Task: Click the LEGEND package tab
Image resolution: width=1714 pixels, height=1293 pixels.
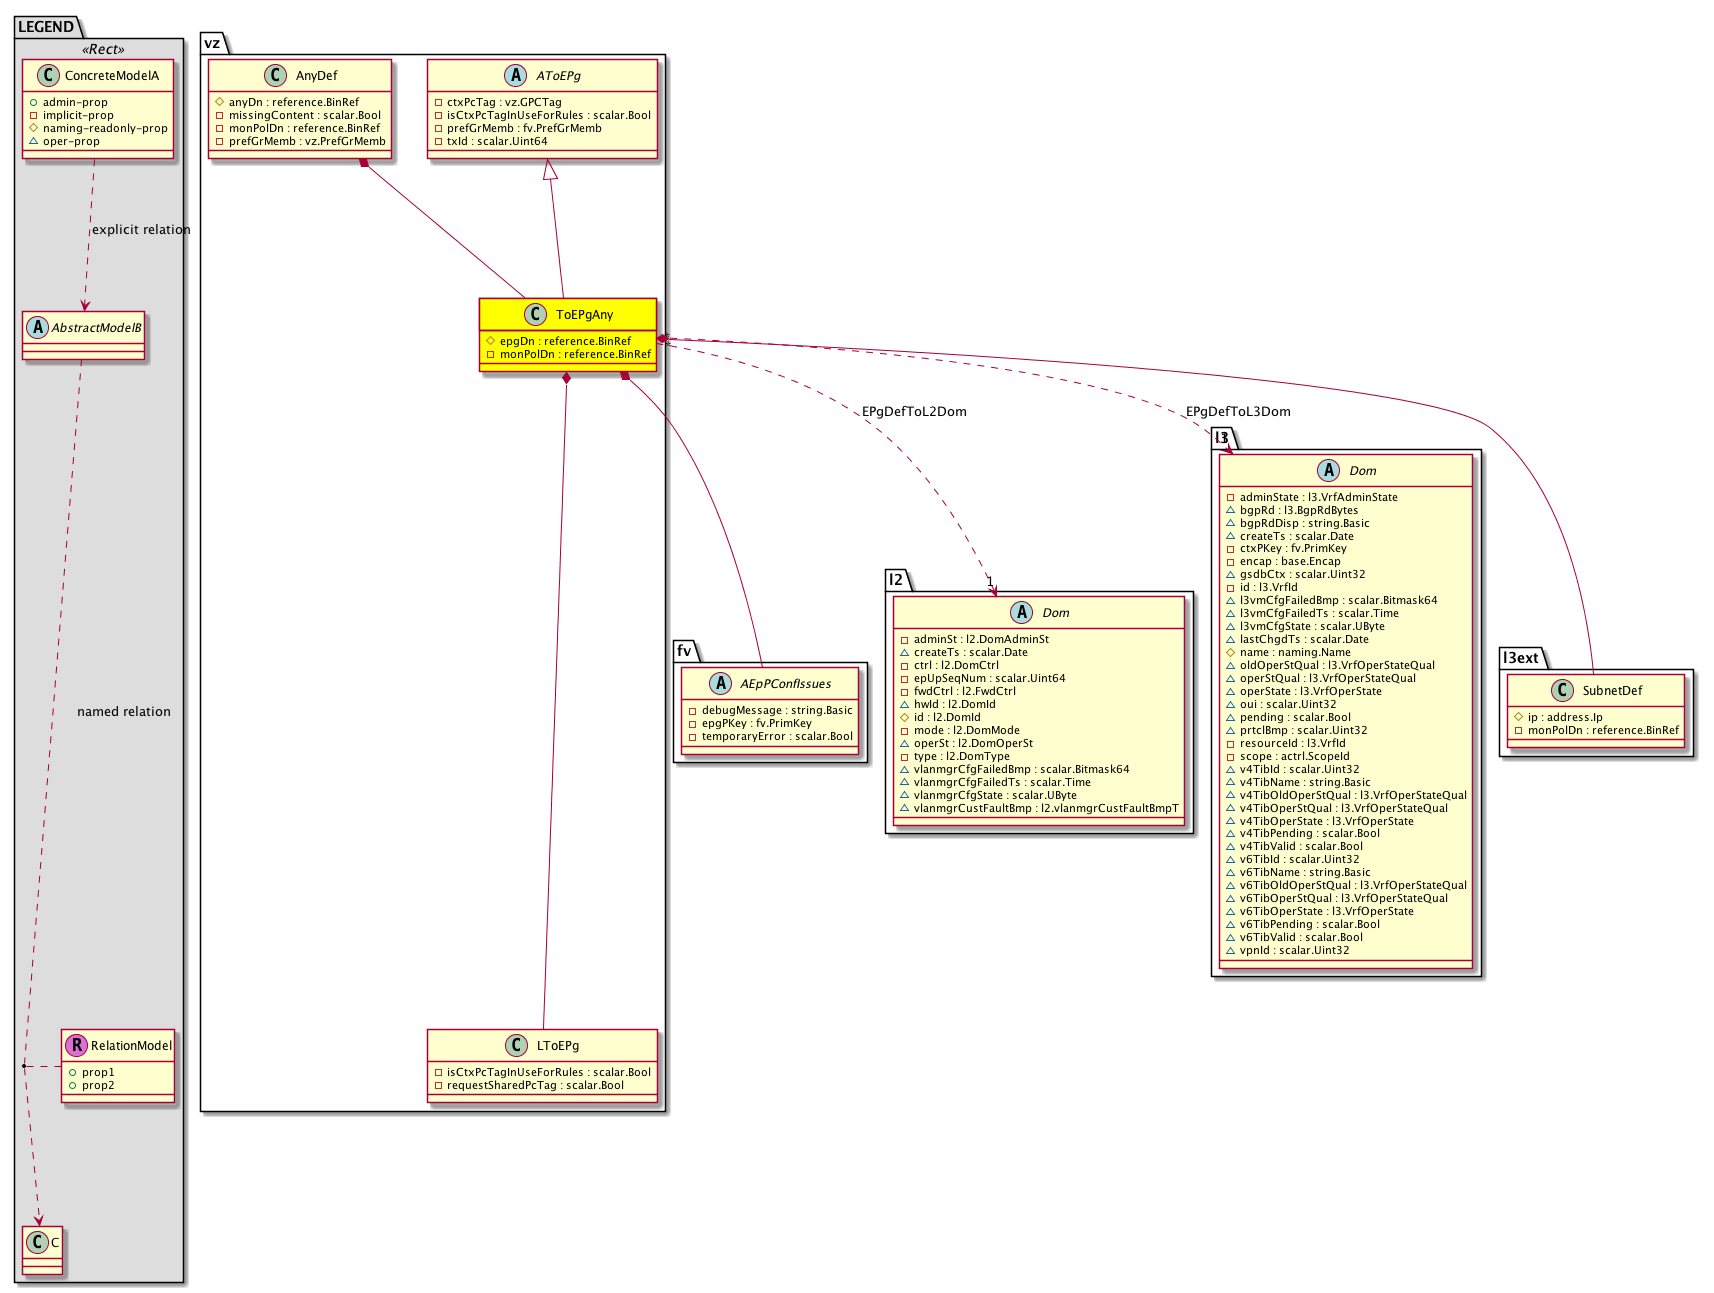Action: (x=46, y=27)
